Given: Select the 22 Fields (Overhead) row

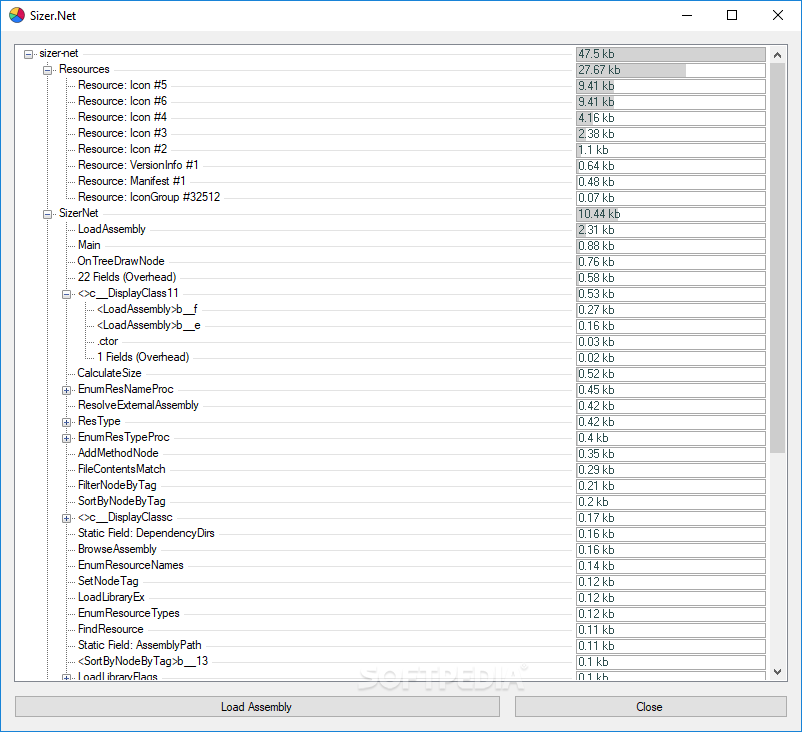Looking at the screenshot, I should tap(127, 277).
